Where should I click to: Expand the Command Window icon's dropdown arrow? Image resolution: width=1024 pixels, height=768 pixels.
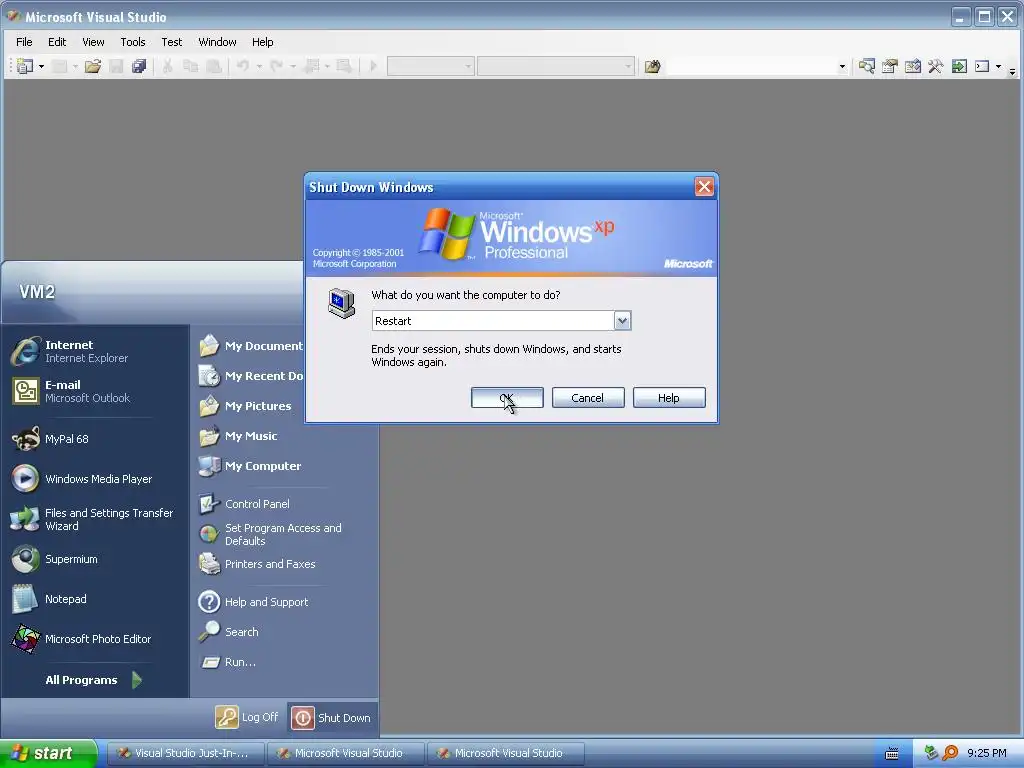tap(999, 66)
